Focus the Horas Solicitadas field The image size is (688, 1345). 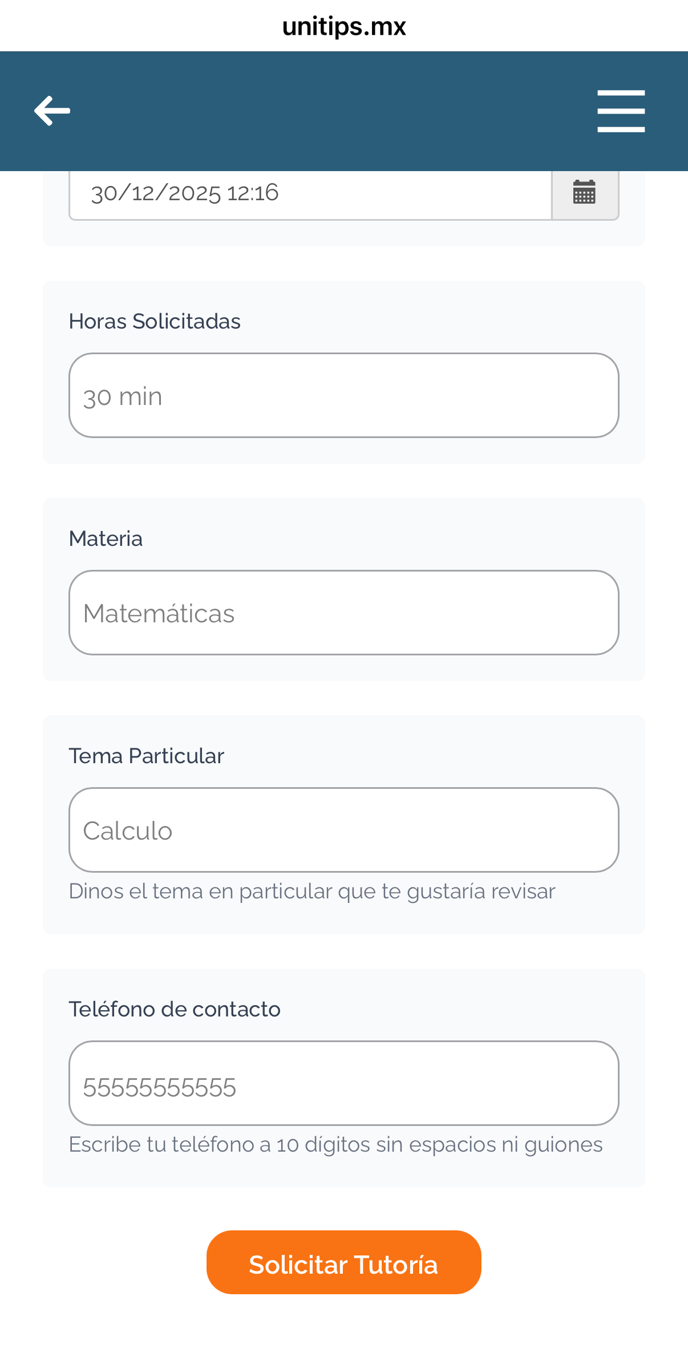coord(343,396)
